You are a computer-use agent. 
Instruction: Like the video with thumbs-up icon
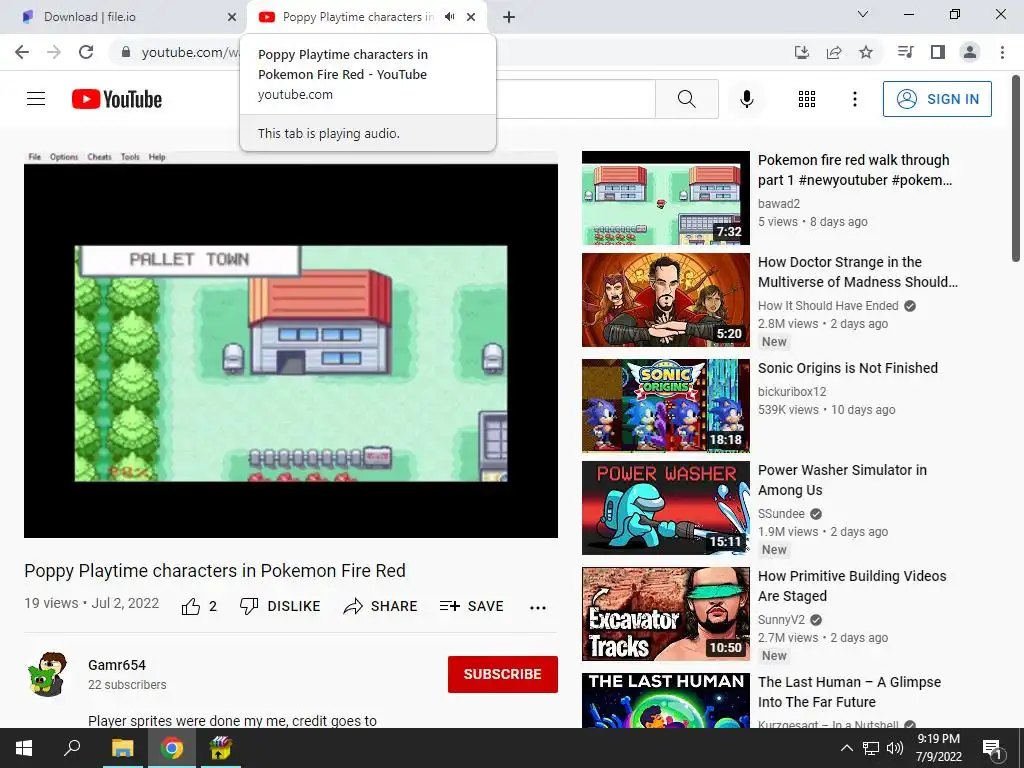191,607
